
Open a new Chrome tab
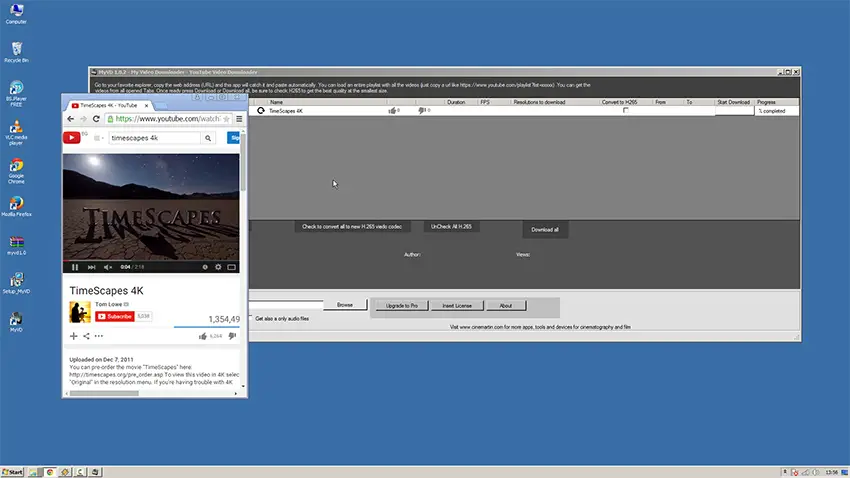(160, 106)
